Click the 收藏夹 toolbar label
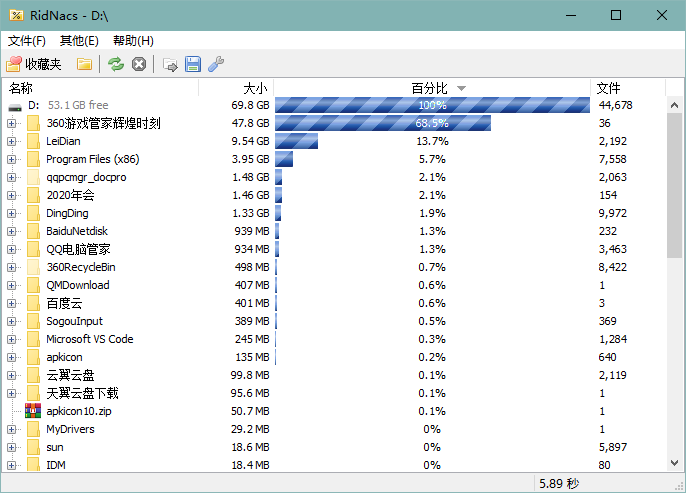 tap(43, 64)
